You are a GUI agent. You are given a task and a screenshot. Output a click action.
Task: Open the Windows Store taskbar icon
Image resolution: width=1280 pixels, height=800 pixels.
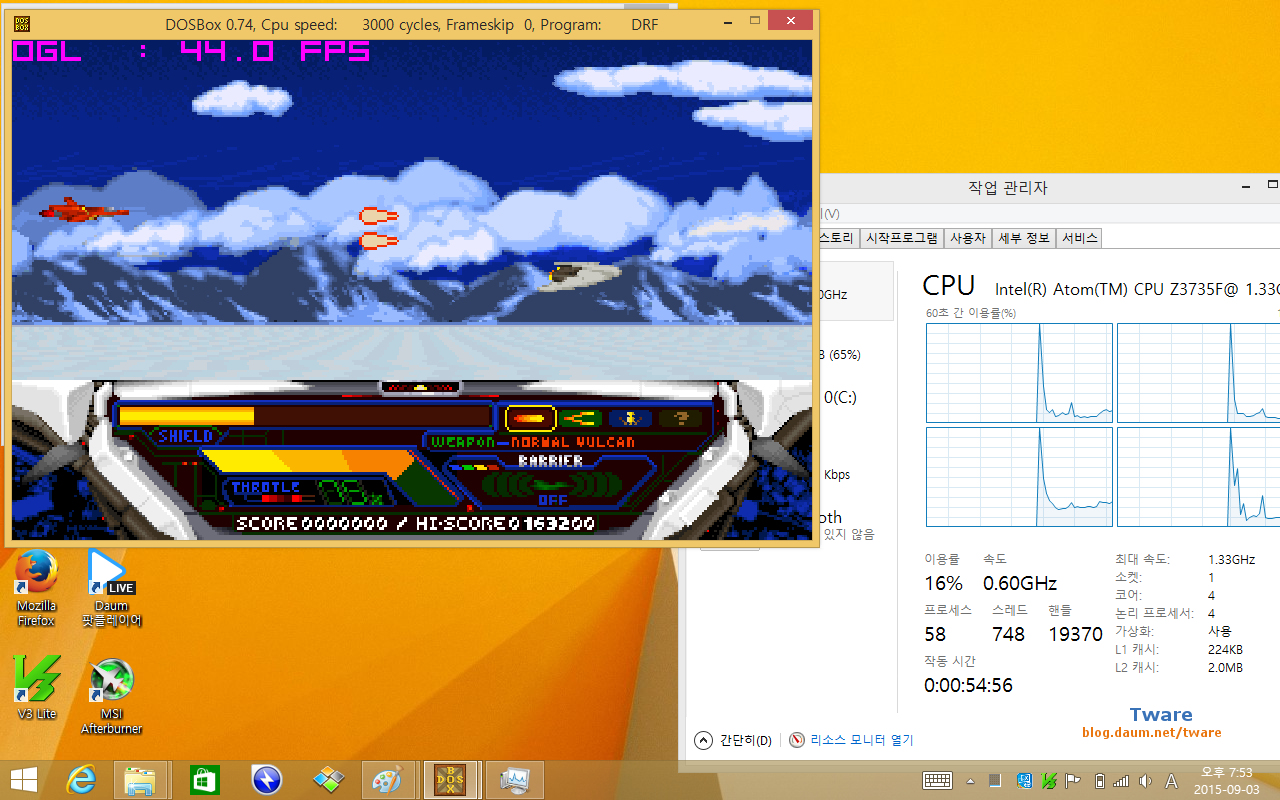click(x=204, y=779)
